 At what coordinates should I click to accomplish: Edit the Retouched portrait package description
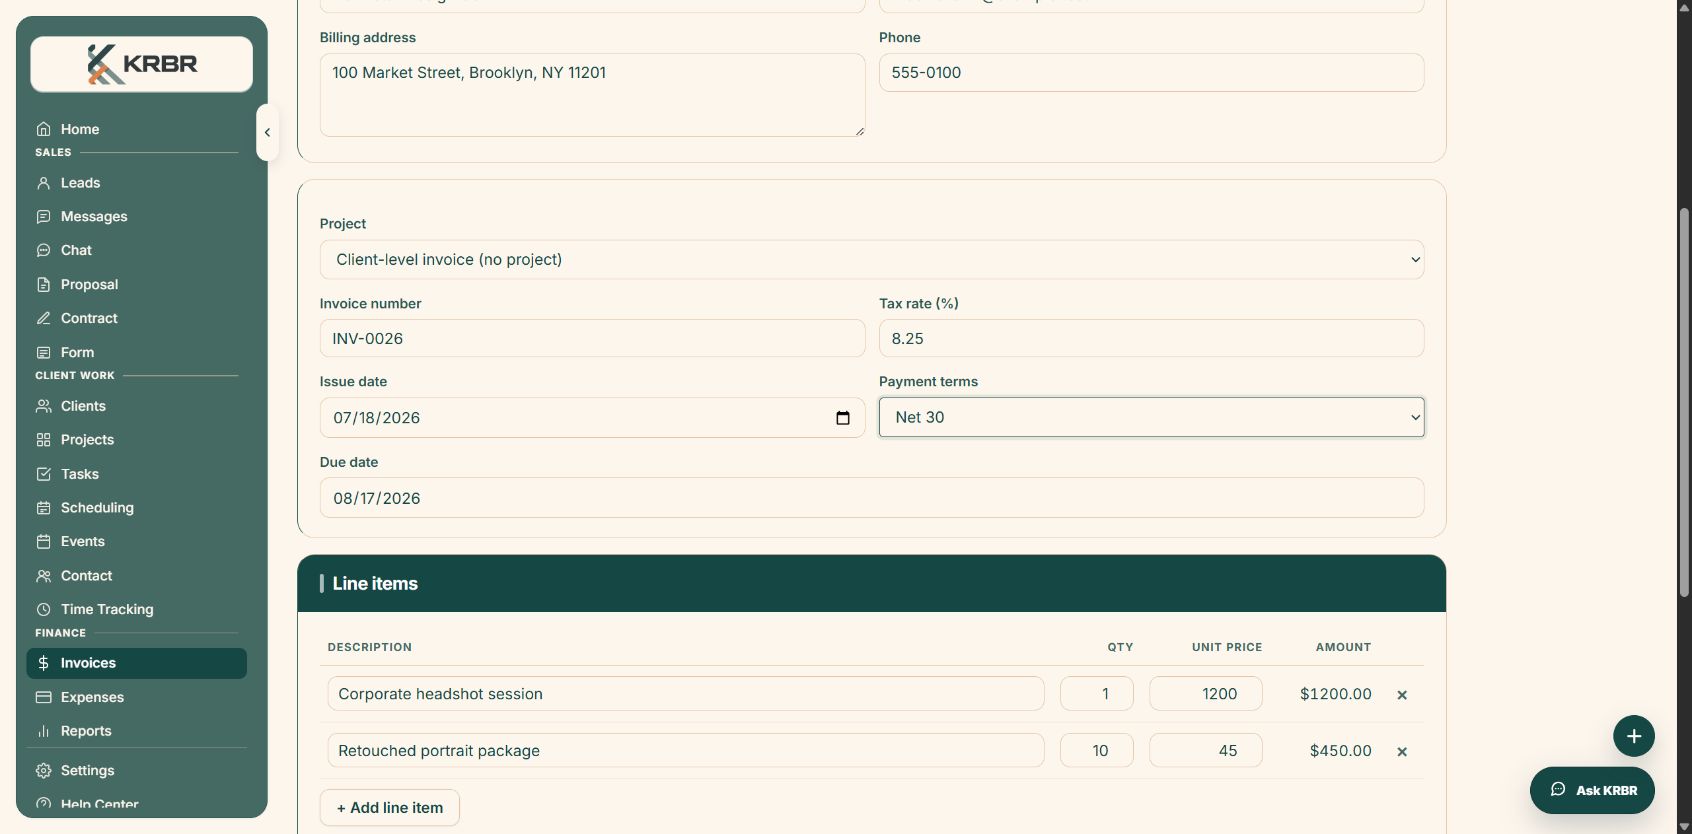coord(686,751)
